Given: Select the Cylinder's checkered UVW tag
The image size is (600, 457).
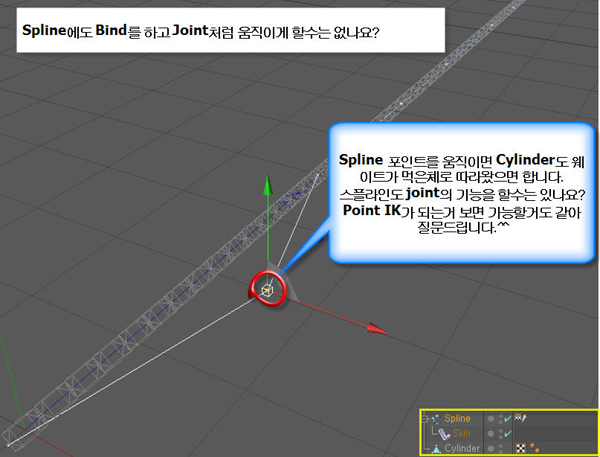Looking at the screenshot, I should [x=521, y=448].
